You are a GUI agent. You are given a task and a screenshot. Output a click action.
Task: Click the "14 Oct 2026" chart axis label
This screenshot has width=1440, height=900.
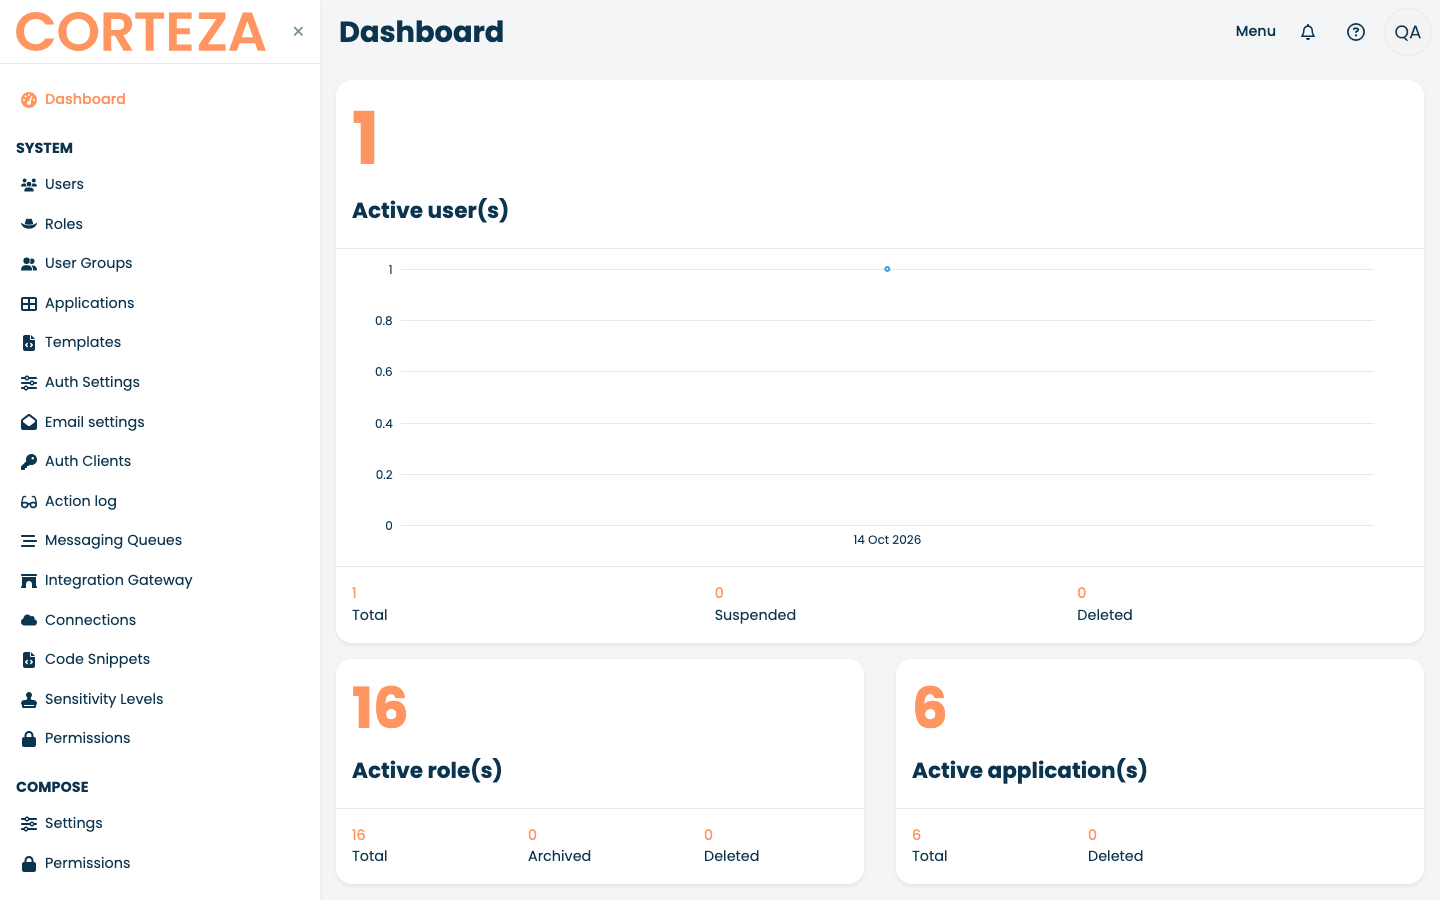tap(887, 540)
